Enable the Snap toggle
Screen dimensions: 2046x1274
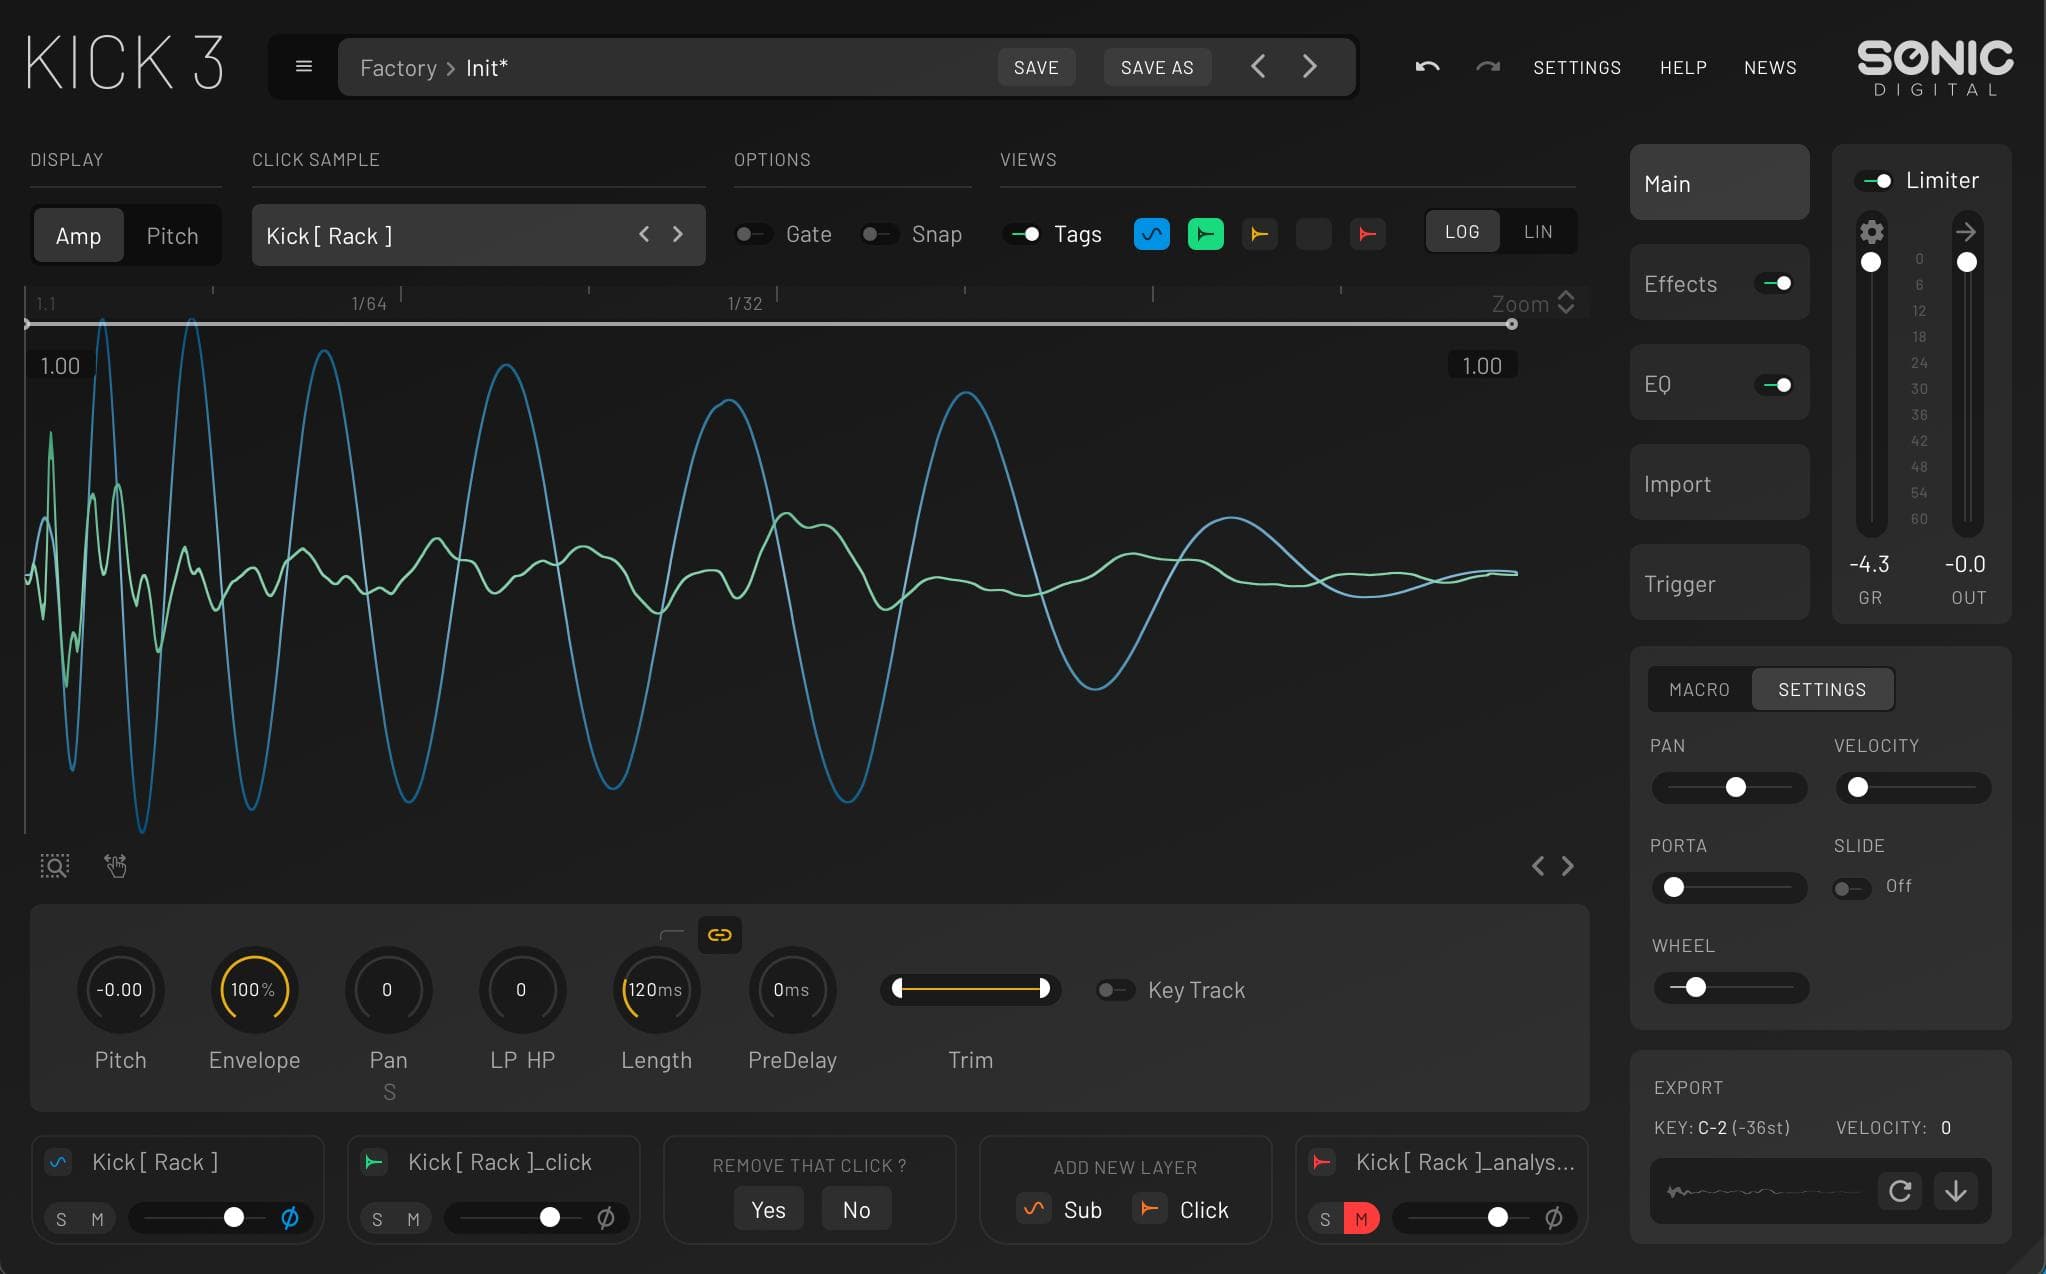tap(878, 234)
